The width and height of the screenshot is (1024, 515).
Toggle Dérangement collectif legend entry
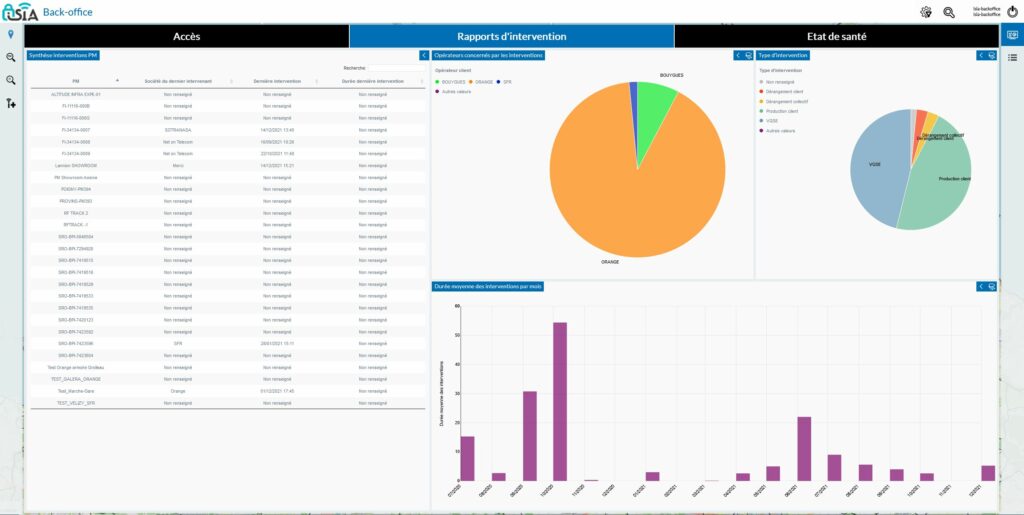[x=783, y=102]
